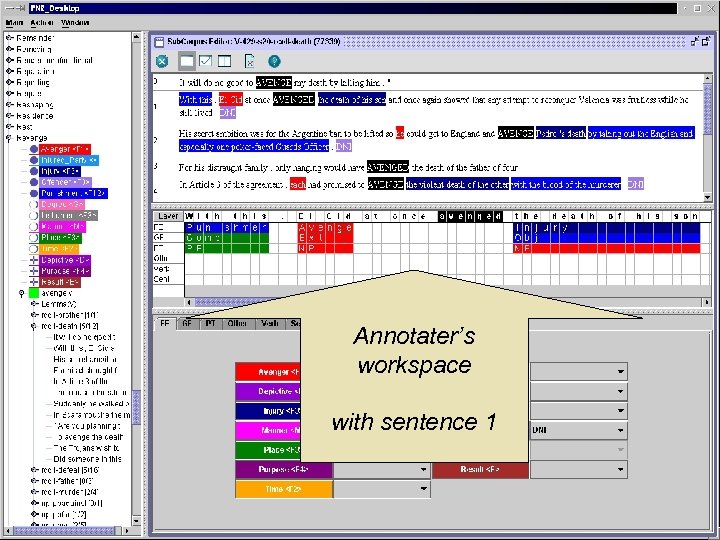The width and height of the screenshot is (720, 540).
Task: Select the 'Did someone in this' sentence in the tree
Action: 87,459
